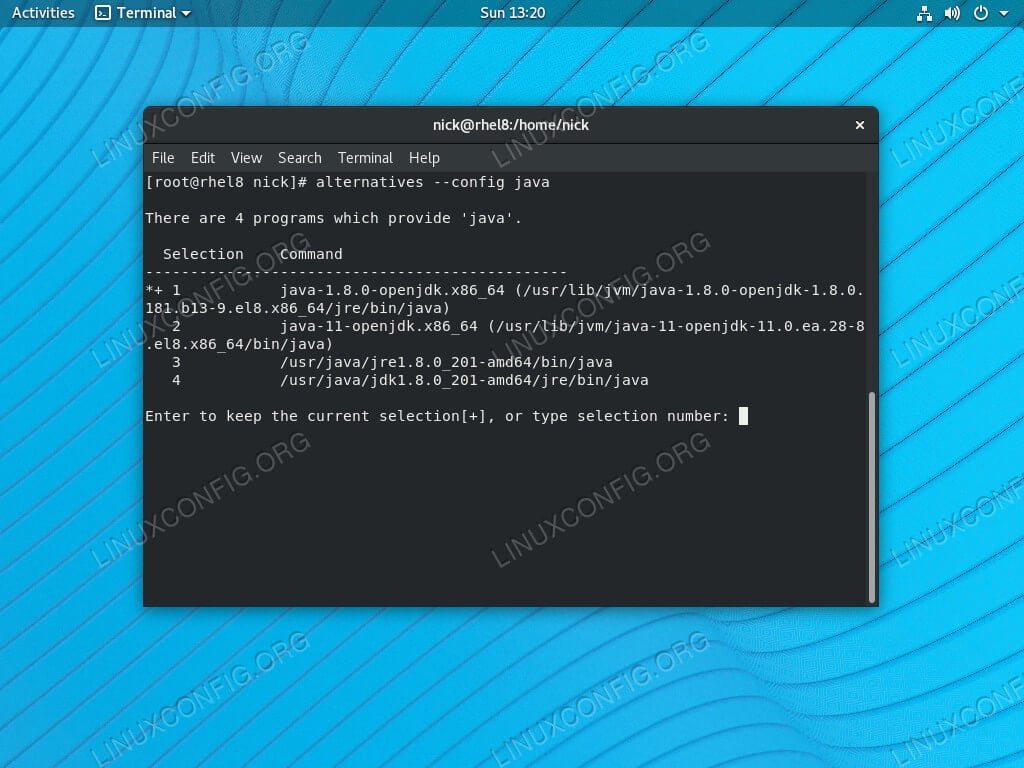The image size is (1024, 768).
Task: Open the Terminal menu in the menu bar
Action: (365, 158)
